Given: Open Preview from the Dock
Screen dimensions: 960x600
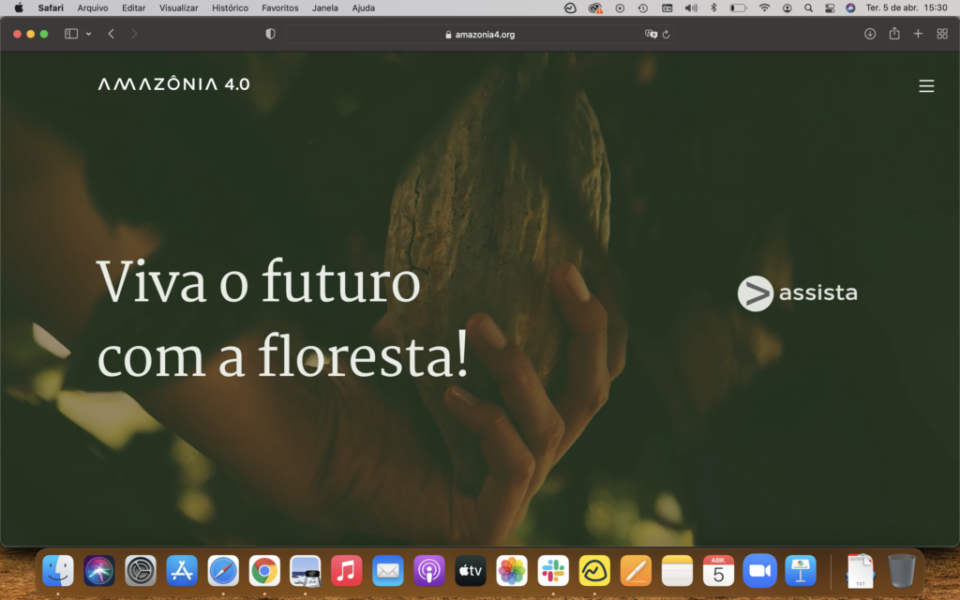Looking at the screenshot, I should tap(306, 571).
